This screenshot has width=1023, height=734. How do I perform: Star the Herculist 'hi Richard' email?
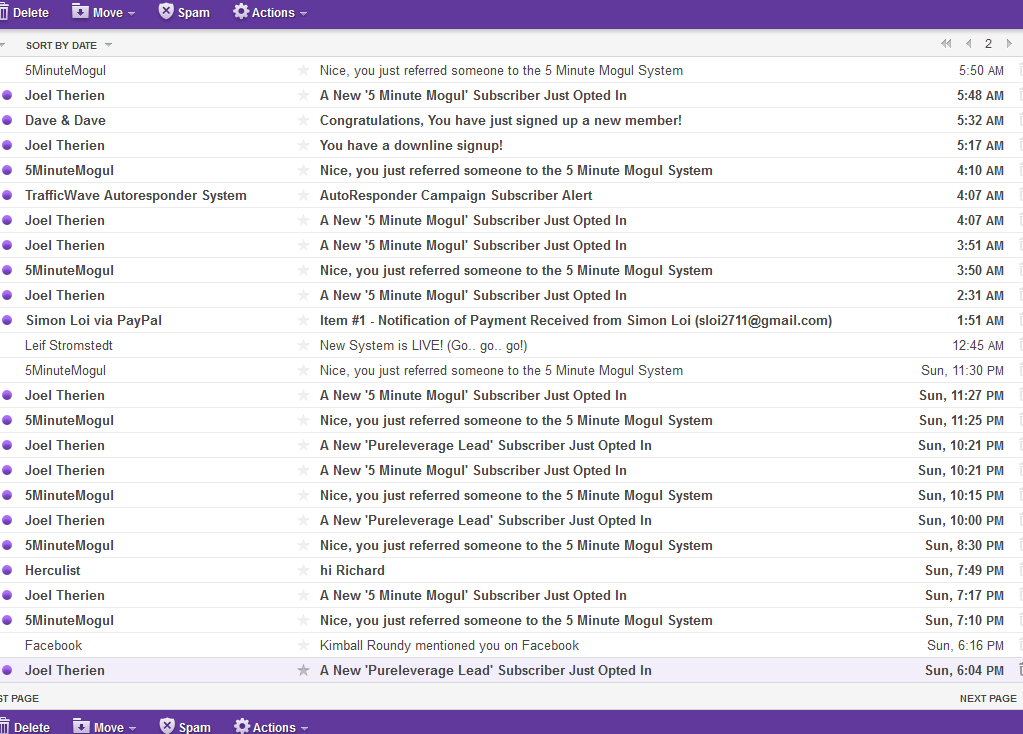pyautogui.click(x=303, y=570)
